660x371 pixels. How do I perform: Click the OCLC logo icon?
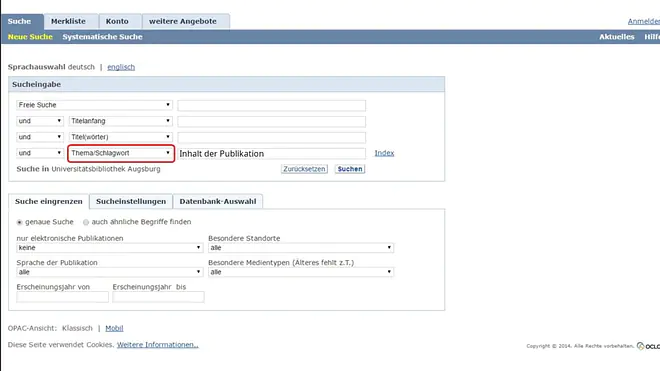pyautogui.click(x=648, y=346)
